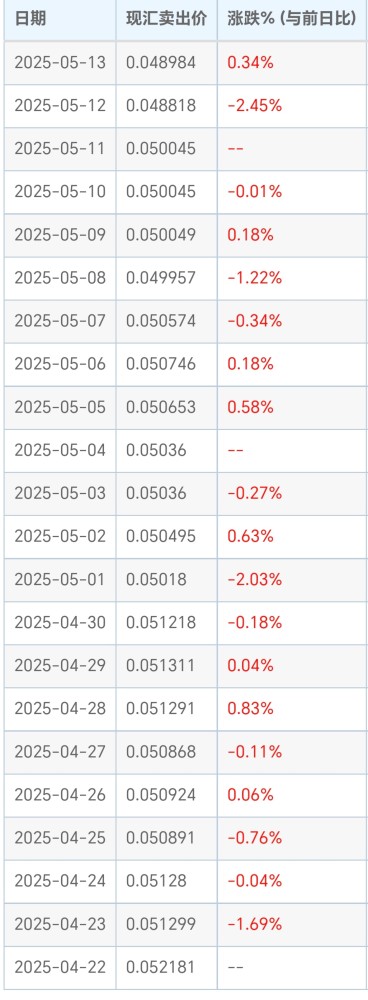This screenshot has height=1000, width=368.
Task: Click the 涨跌% (与前日比) column header
Action: 292,18
